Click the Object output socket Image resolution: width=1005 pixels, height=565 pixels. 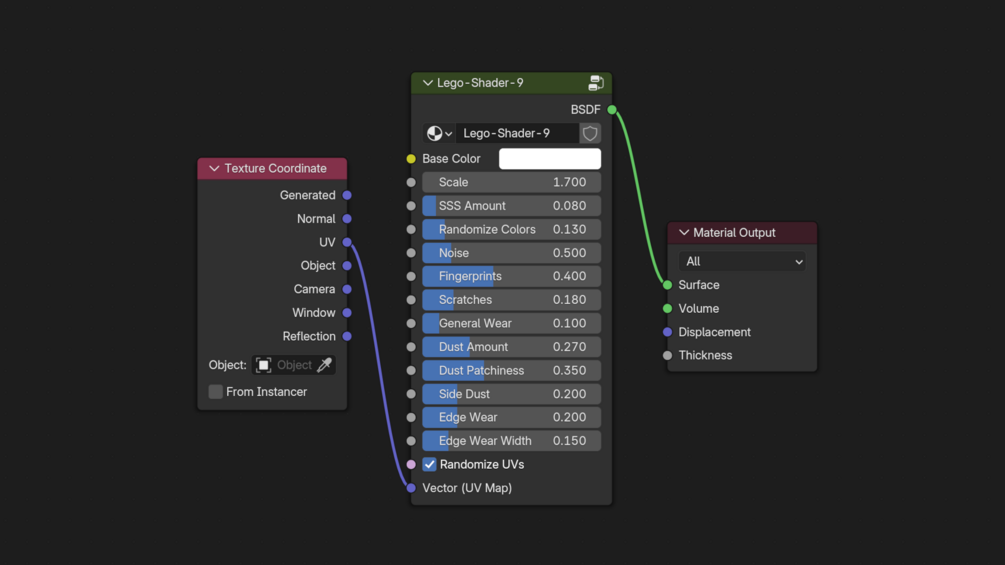pyautogui.click(x=347, y=266)
